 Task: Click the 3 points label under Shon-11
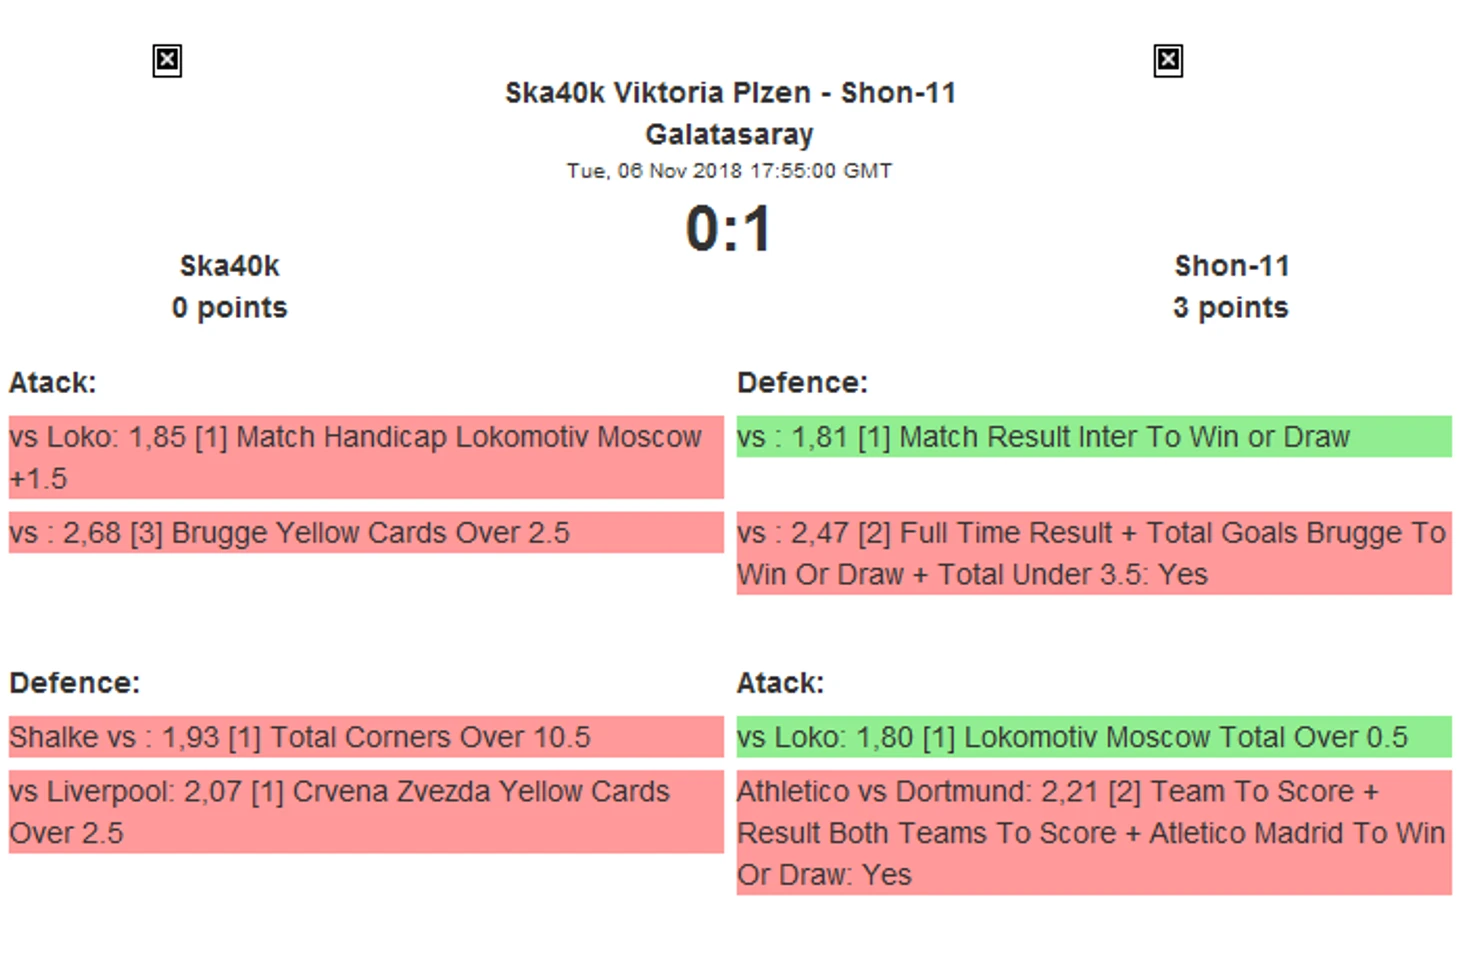1231,308
